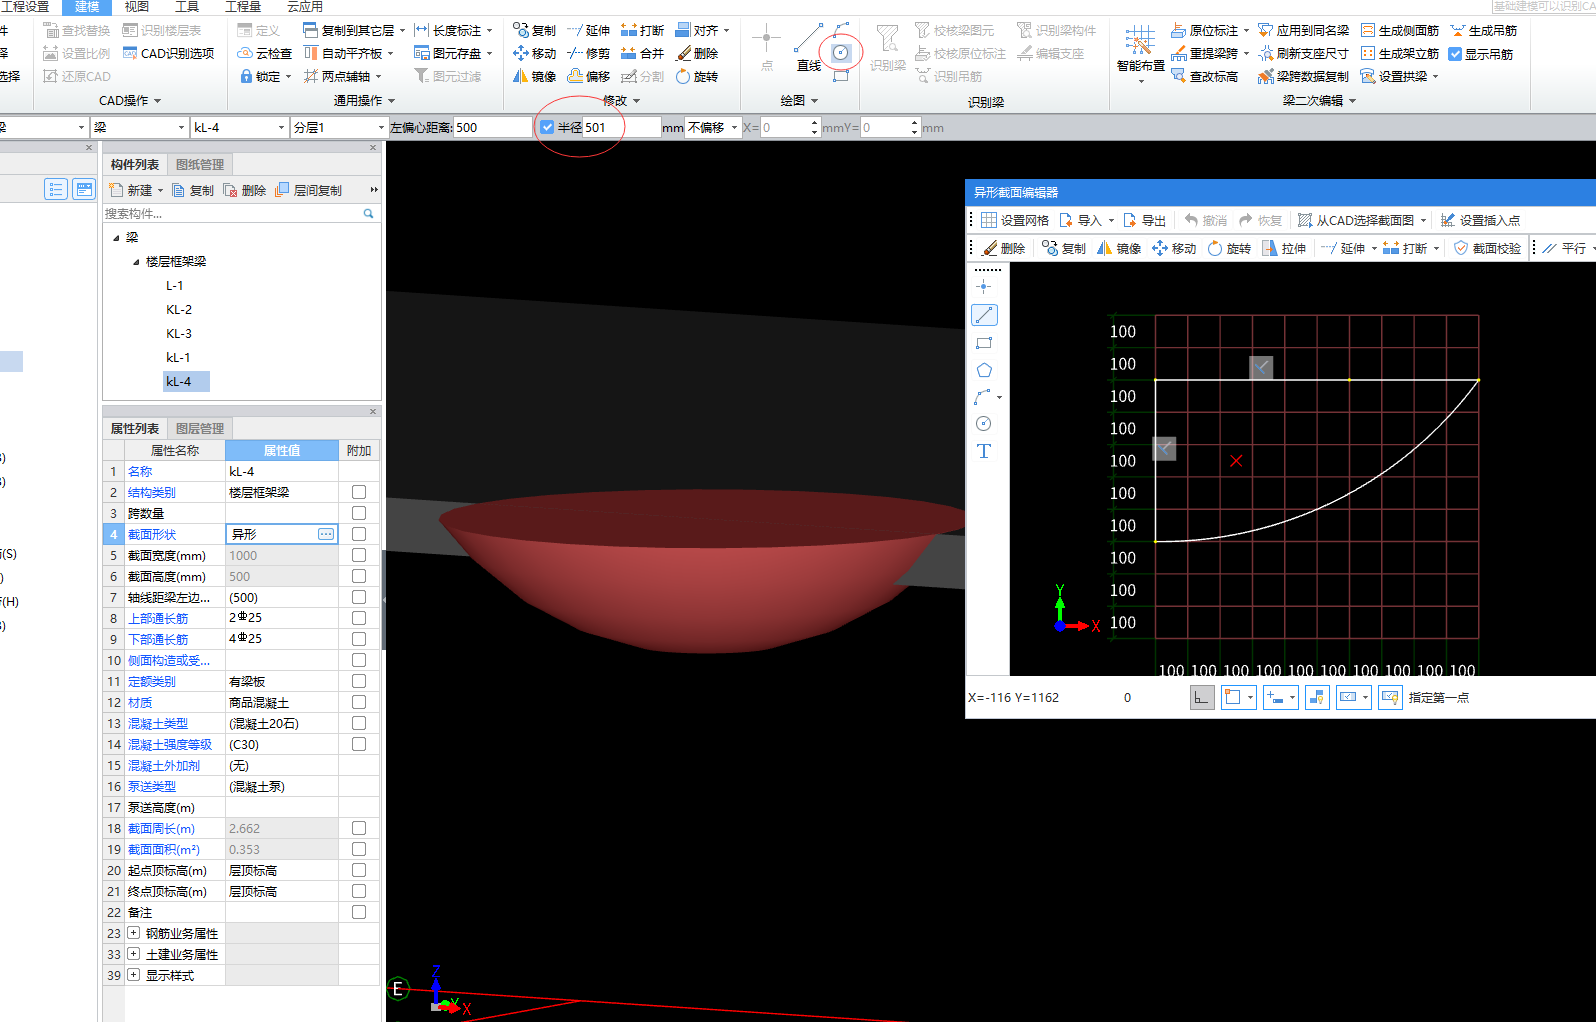
Task: Check 附加 box for 截面形状 row
Action: click(359, 534)
